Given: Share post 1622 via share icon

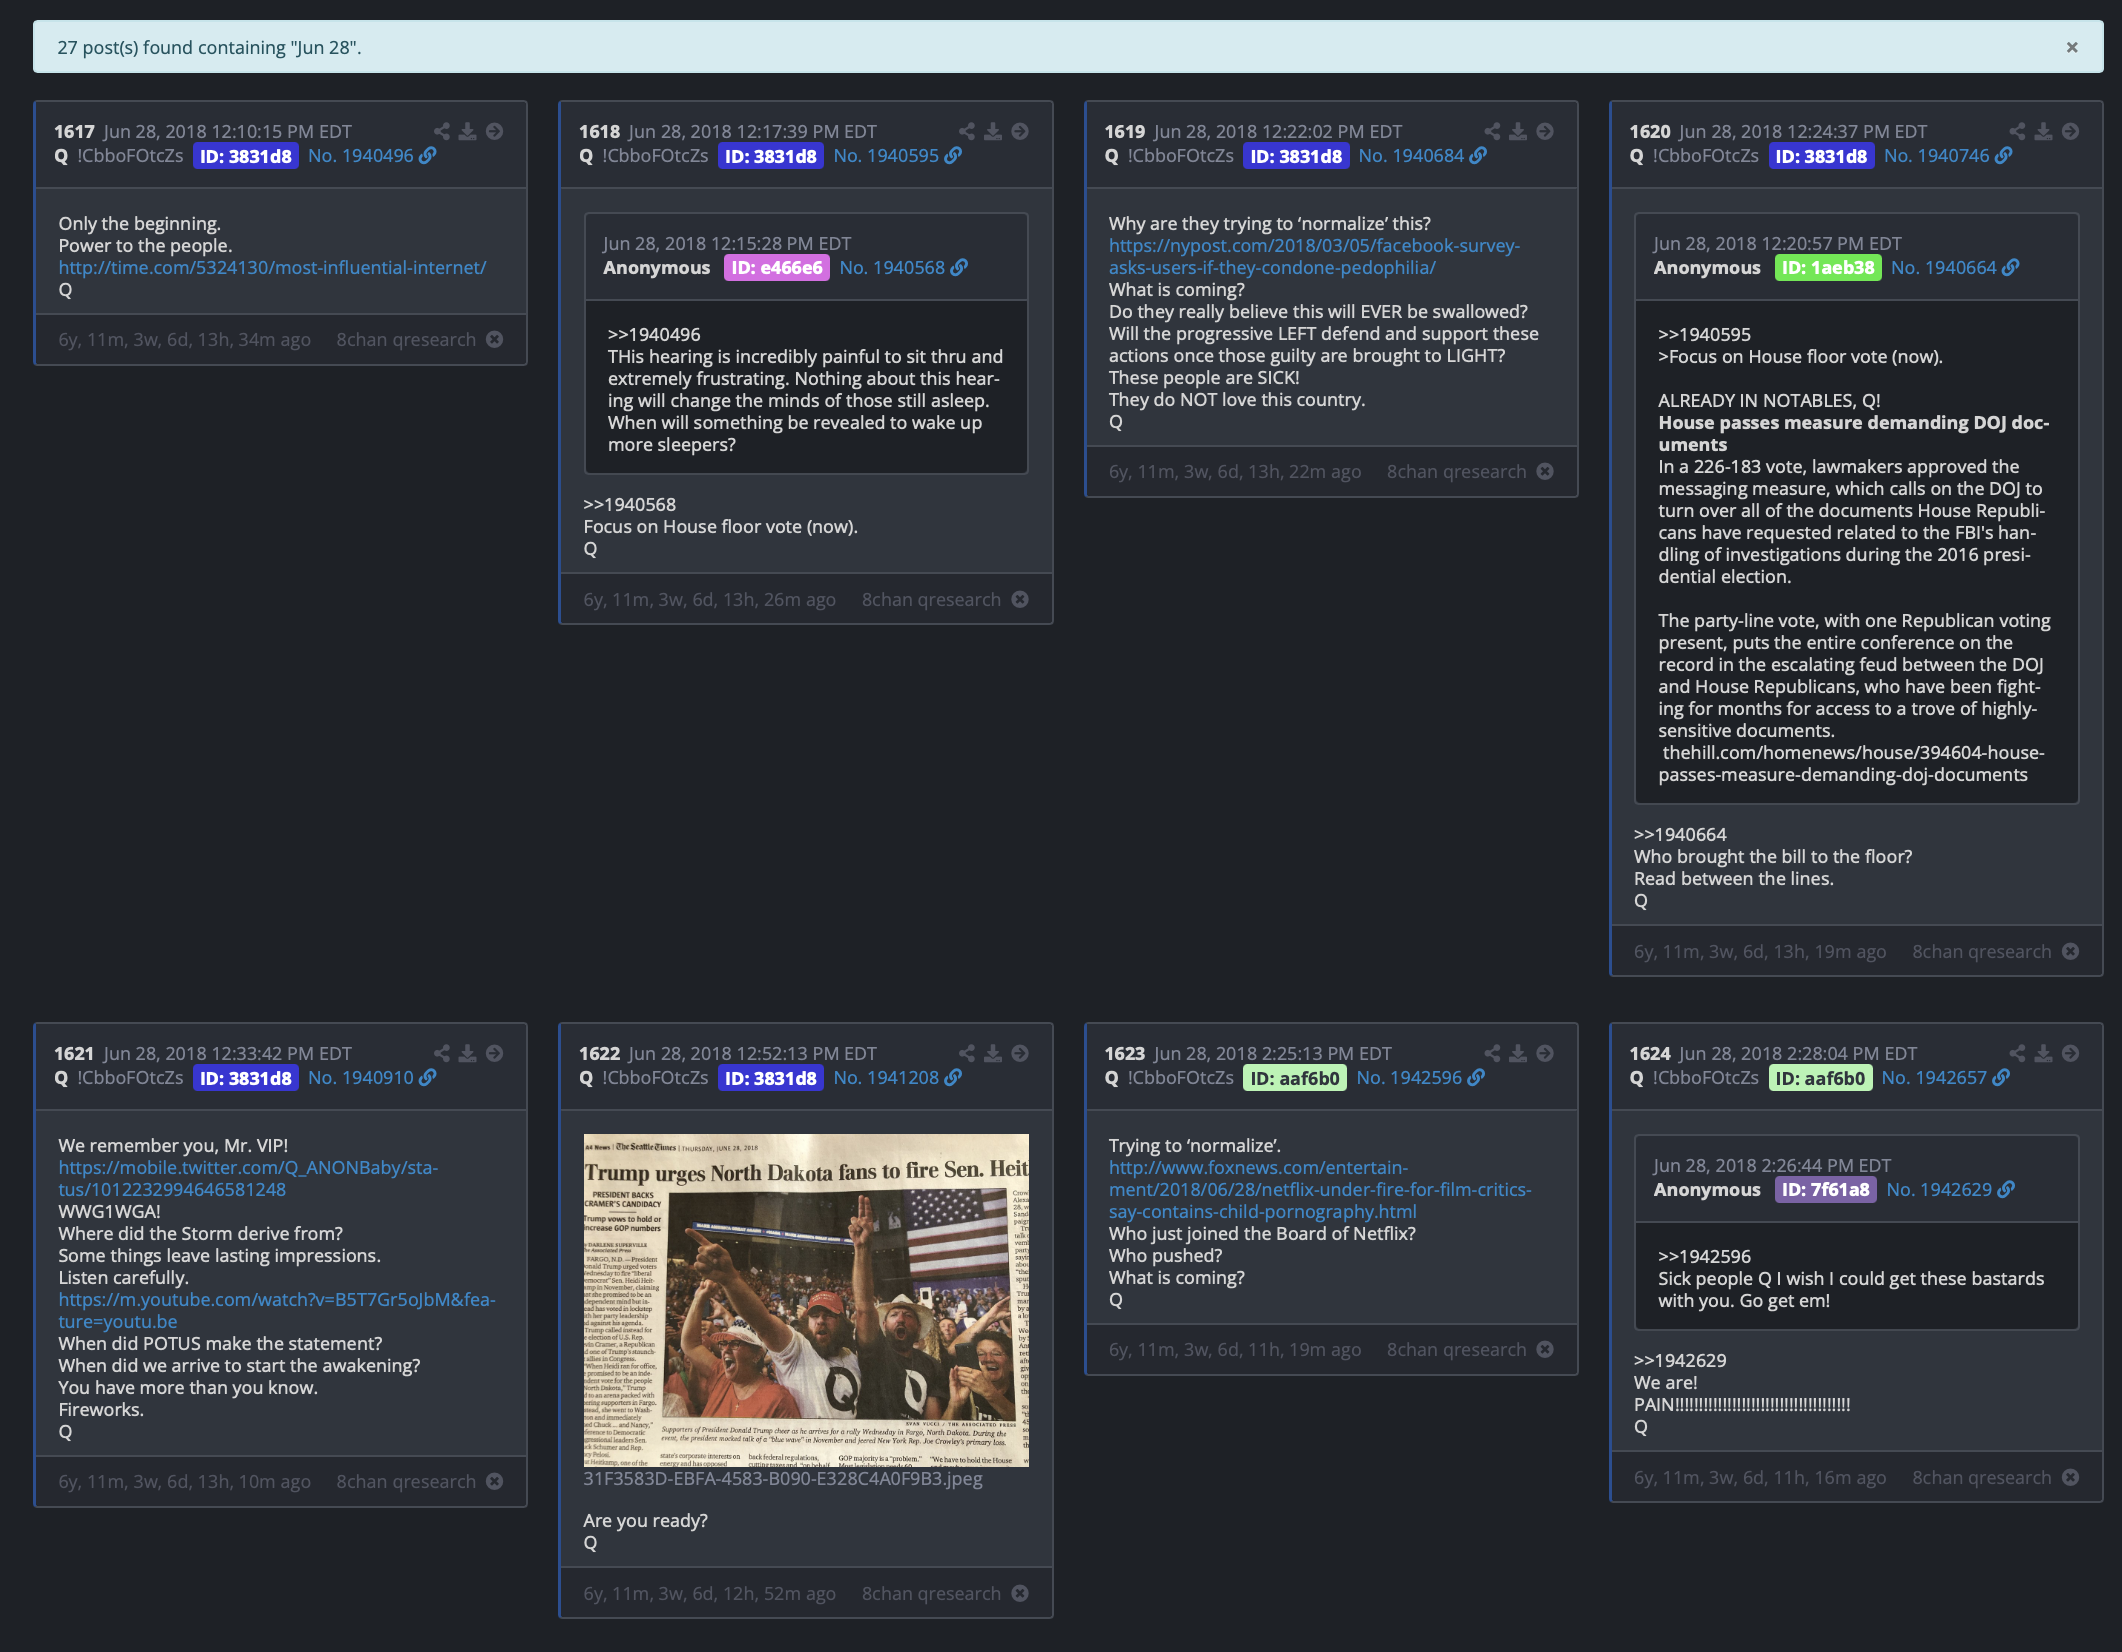Looking at the screenshot, I should pos(967,1053).
